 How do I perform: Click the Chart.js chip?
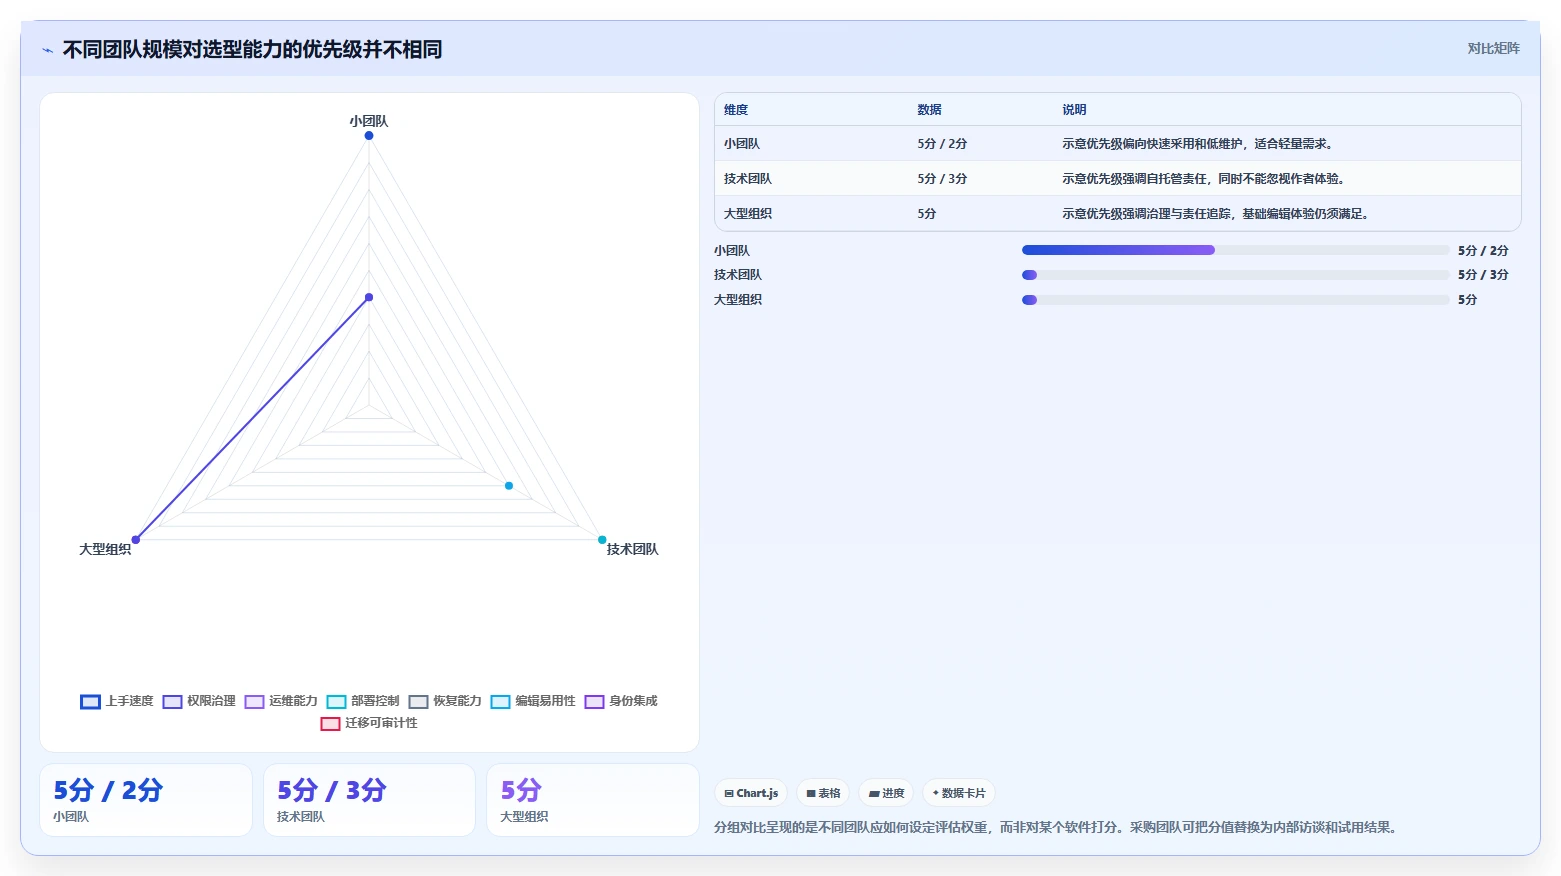[751, 793]
